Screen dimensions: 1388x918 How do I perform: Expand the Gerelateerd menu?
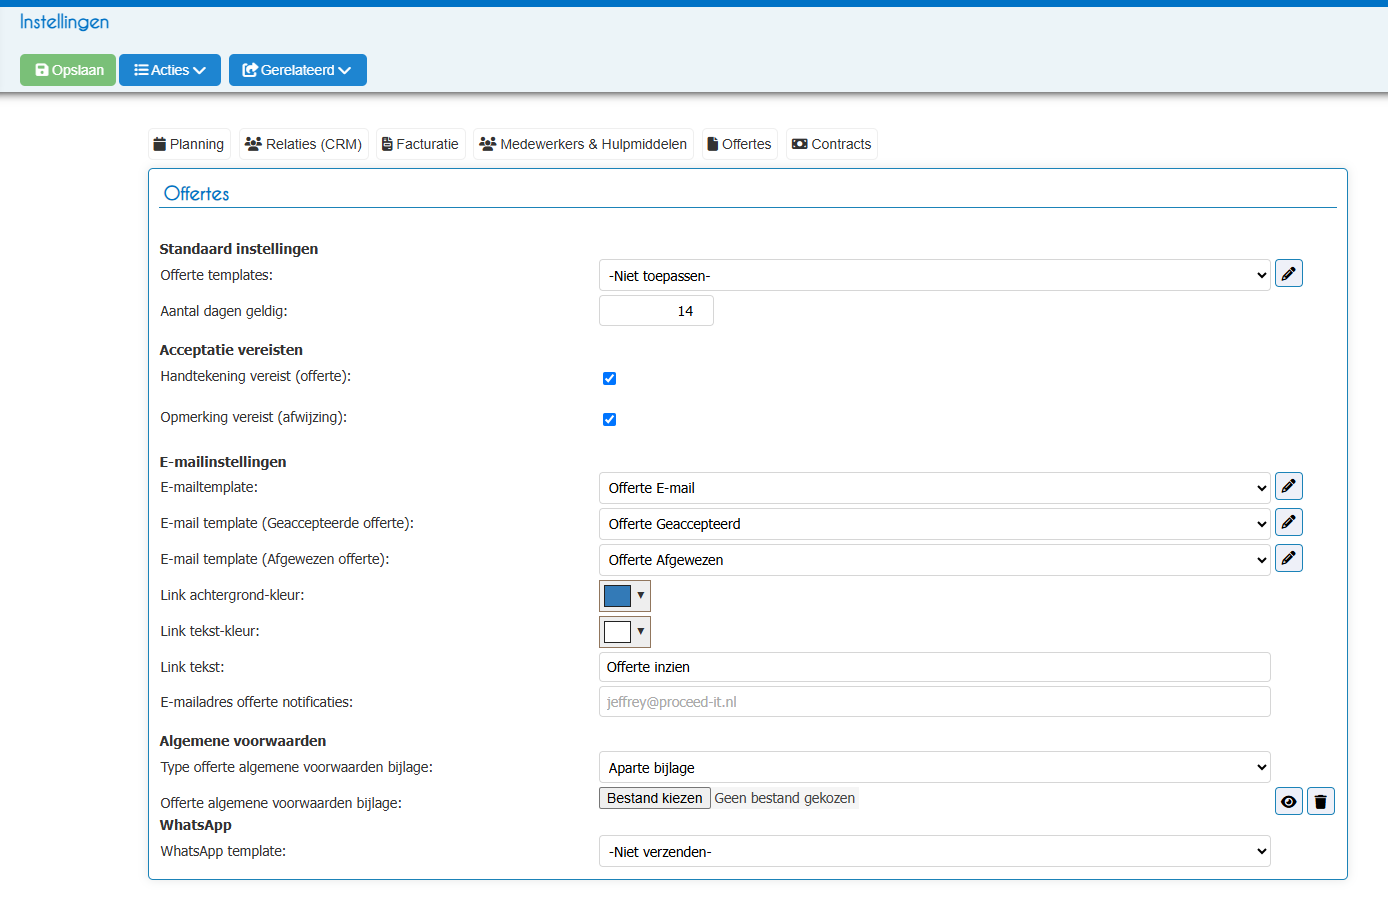[298, 70]
